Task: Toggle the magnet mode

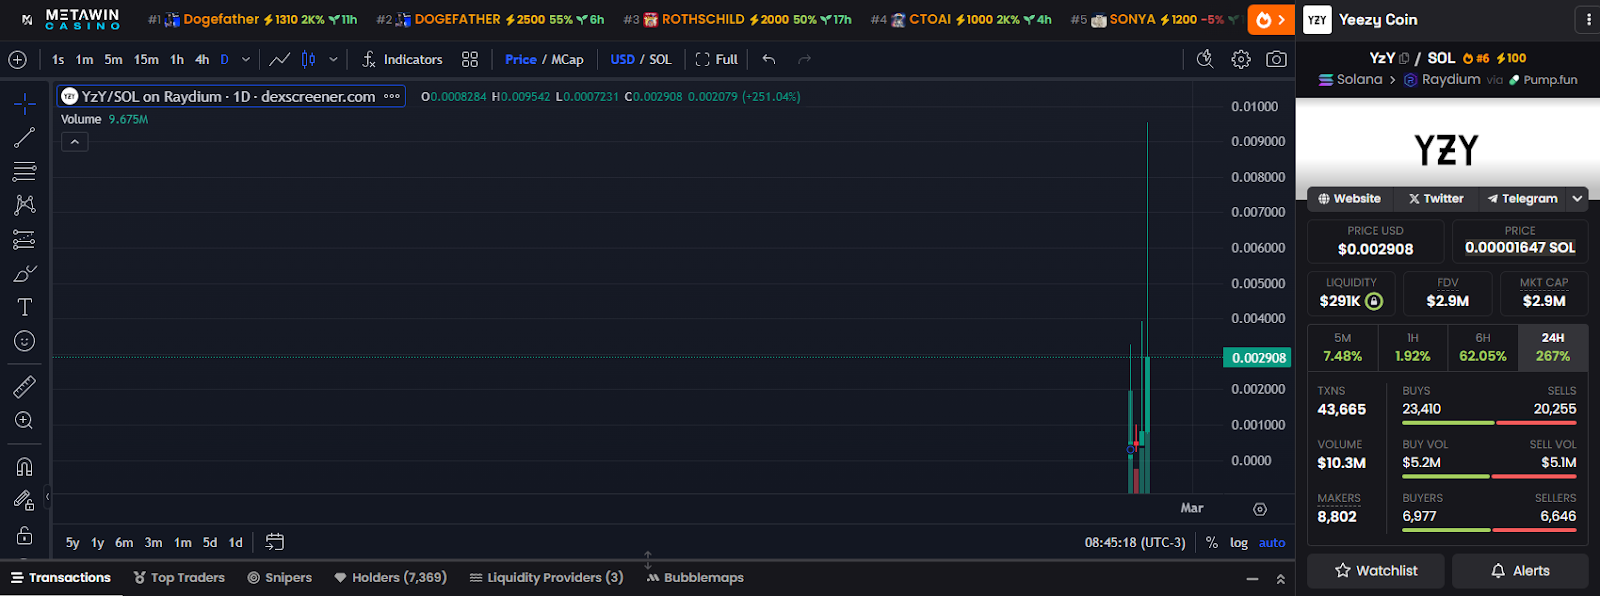Action: click(x=25, y=466)
